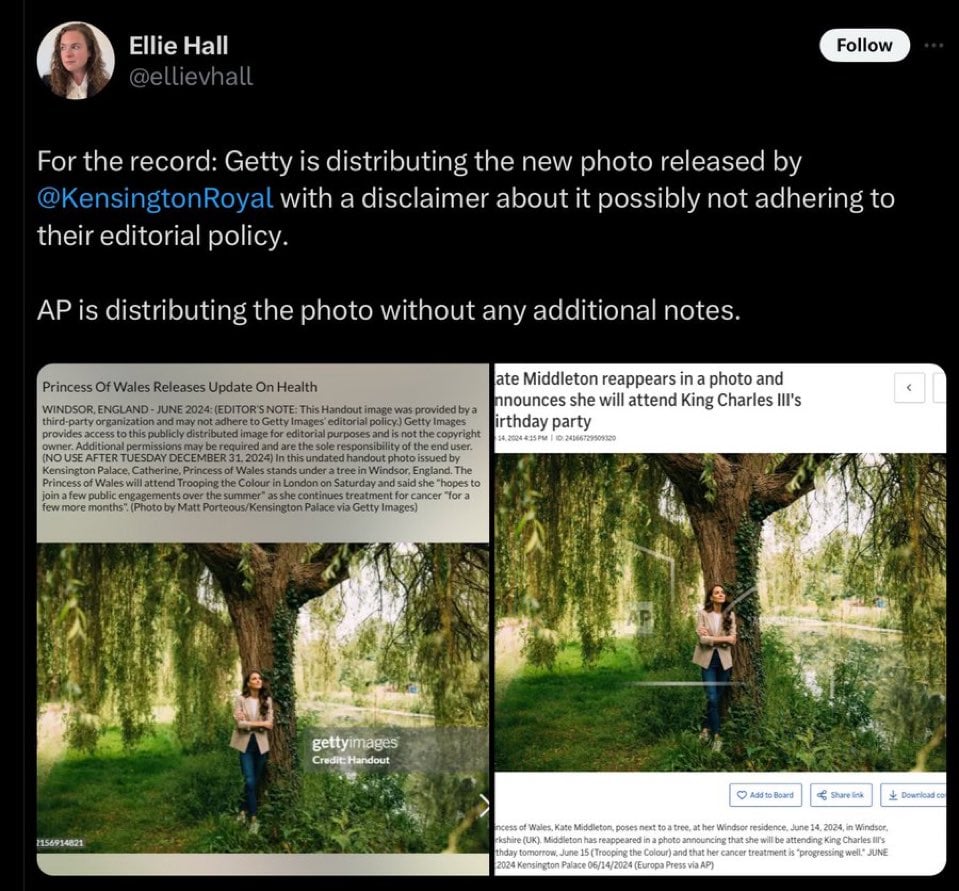
Task: Click the next arrow on the Getty photo
Action: (x=484, y=805)
